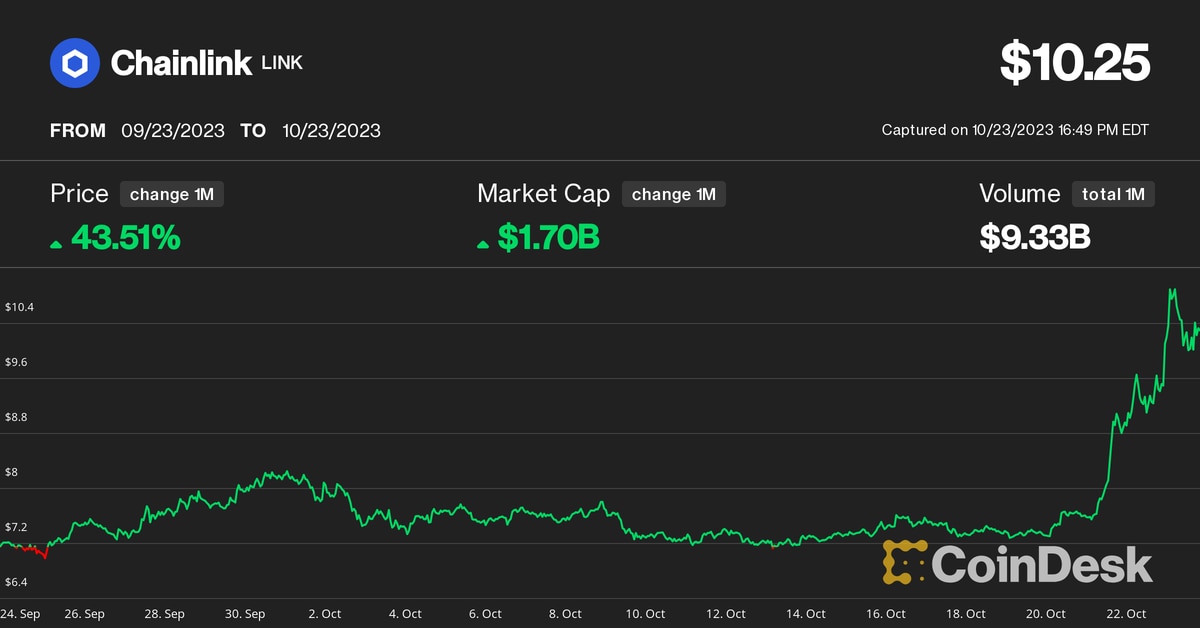Toggle the Market Cap 'change 1M' badge
The height and width of the screenshot is (628, 1200).
[674, 194]
